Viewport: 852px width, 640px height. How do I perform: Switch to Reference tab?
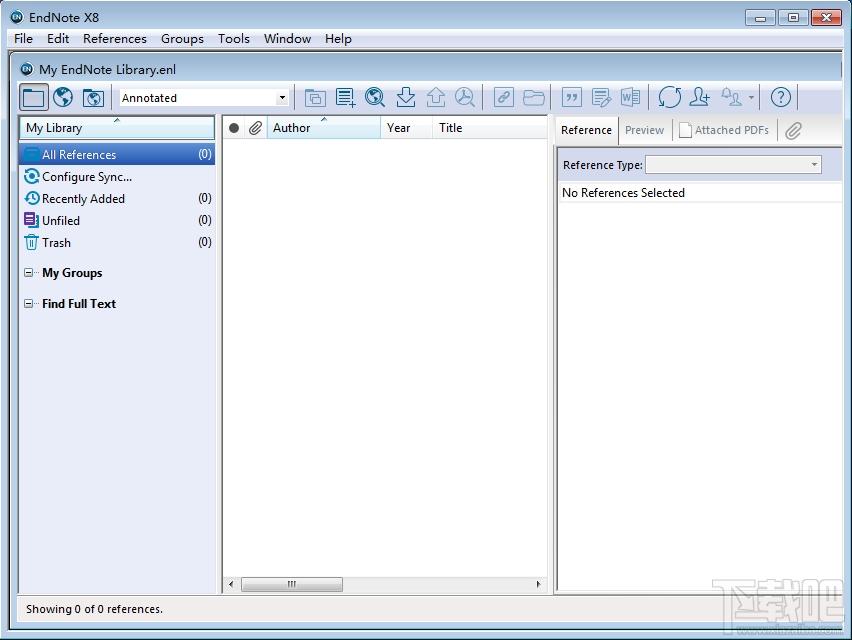point(586,130)
